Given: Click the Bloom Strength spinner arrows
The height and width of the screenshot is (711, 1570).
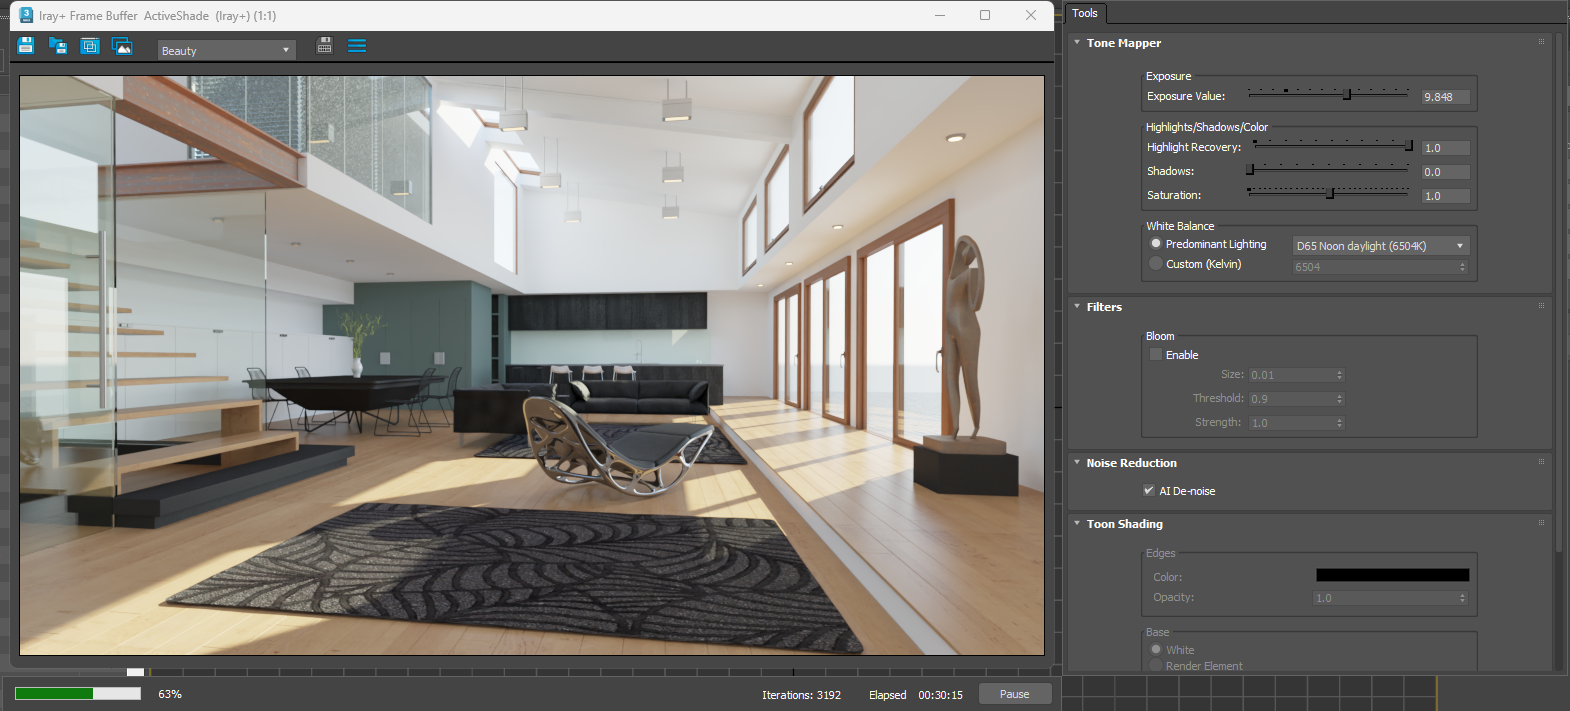Looking at the screenshot, I should (1340, 423).
